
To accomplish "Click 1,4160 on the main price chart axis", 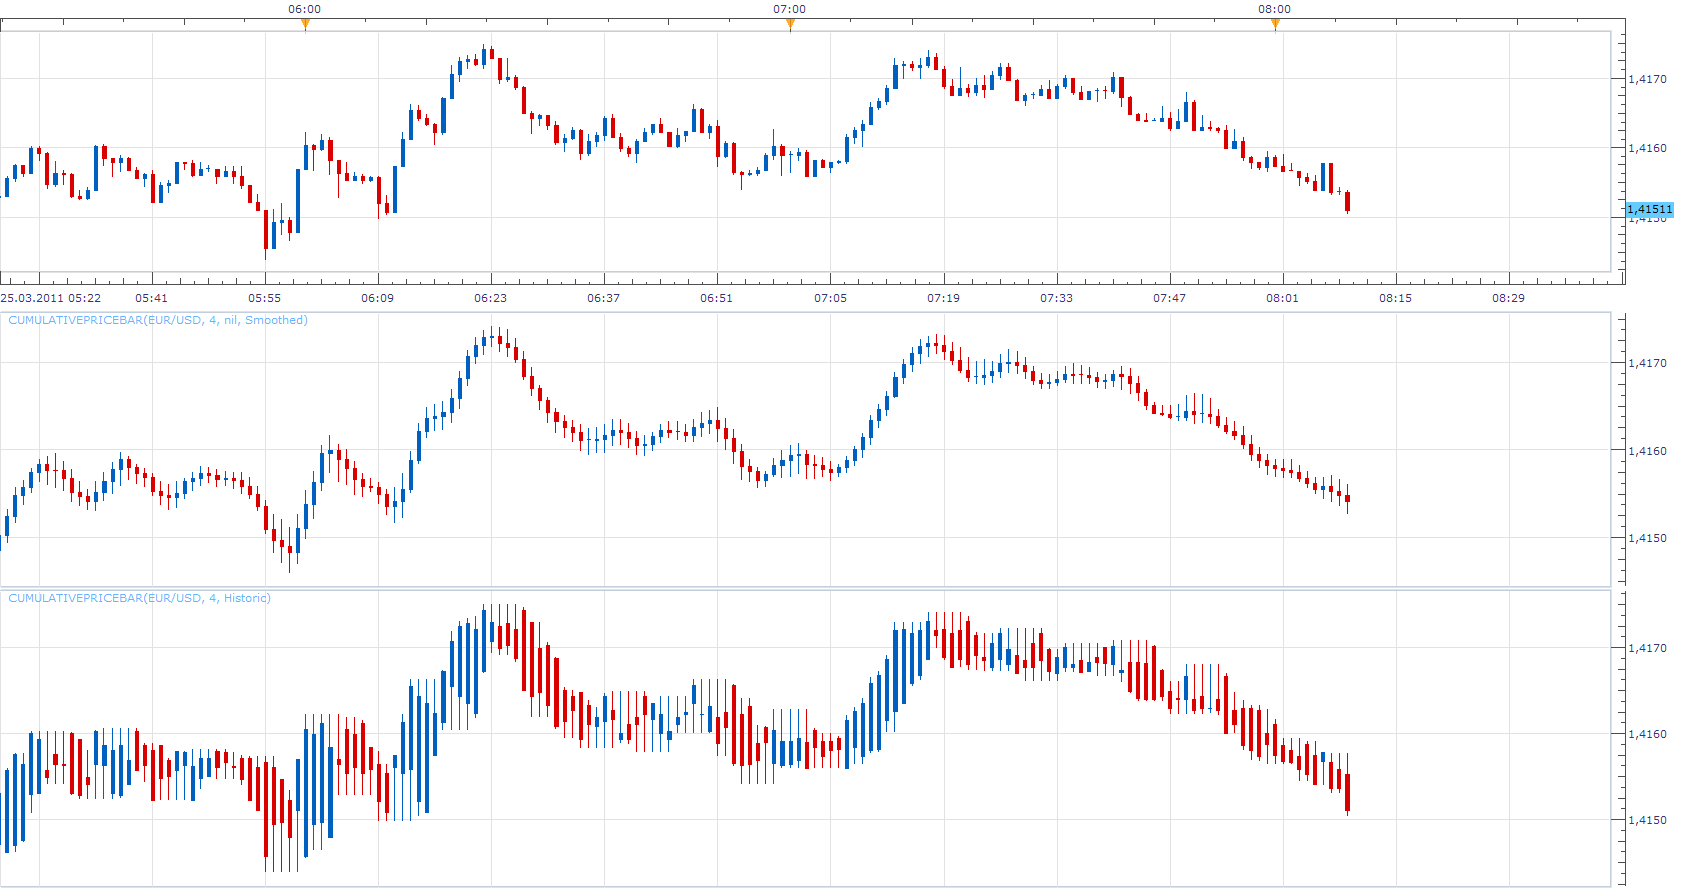I will (x=1648, y=148).
